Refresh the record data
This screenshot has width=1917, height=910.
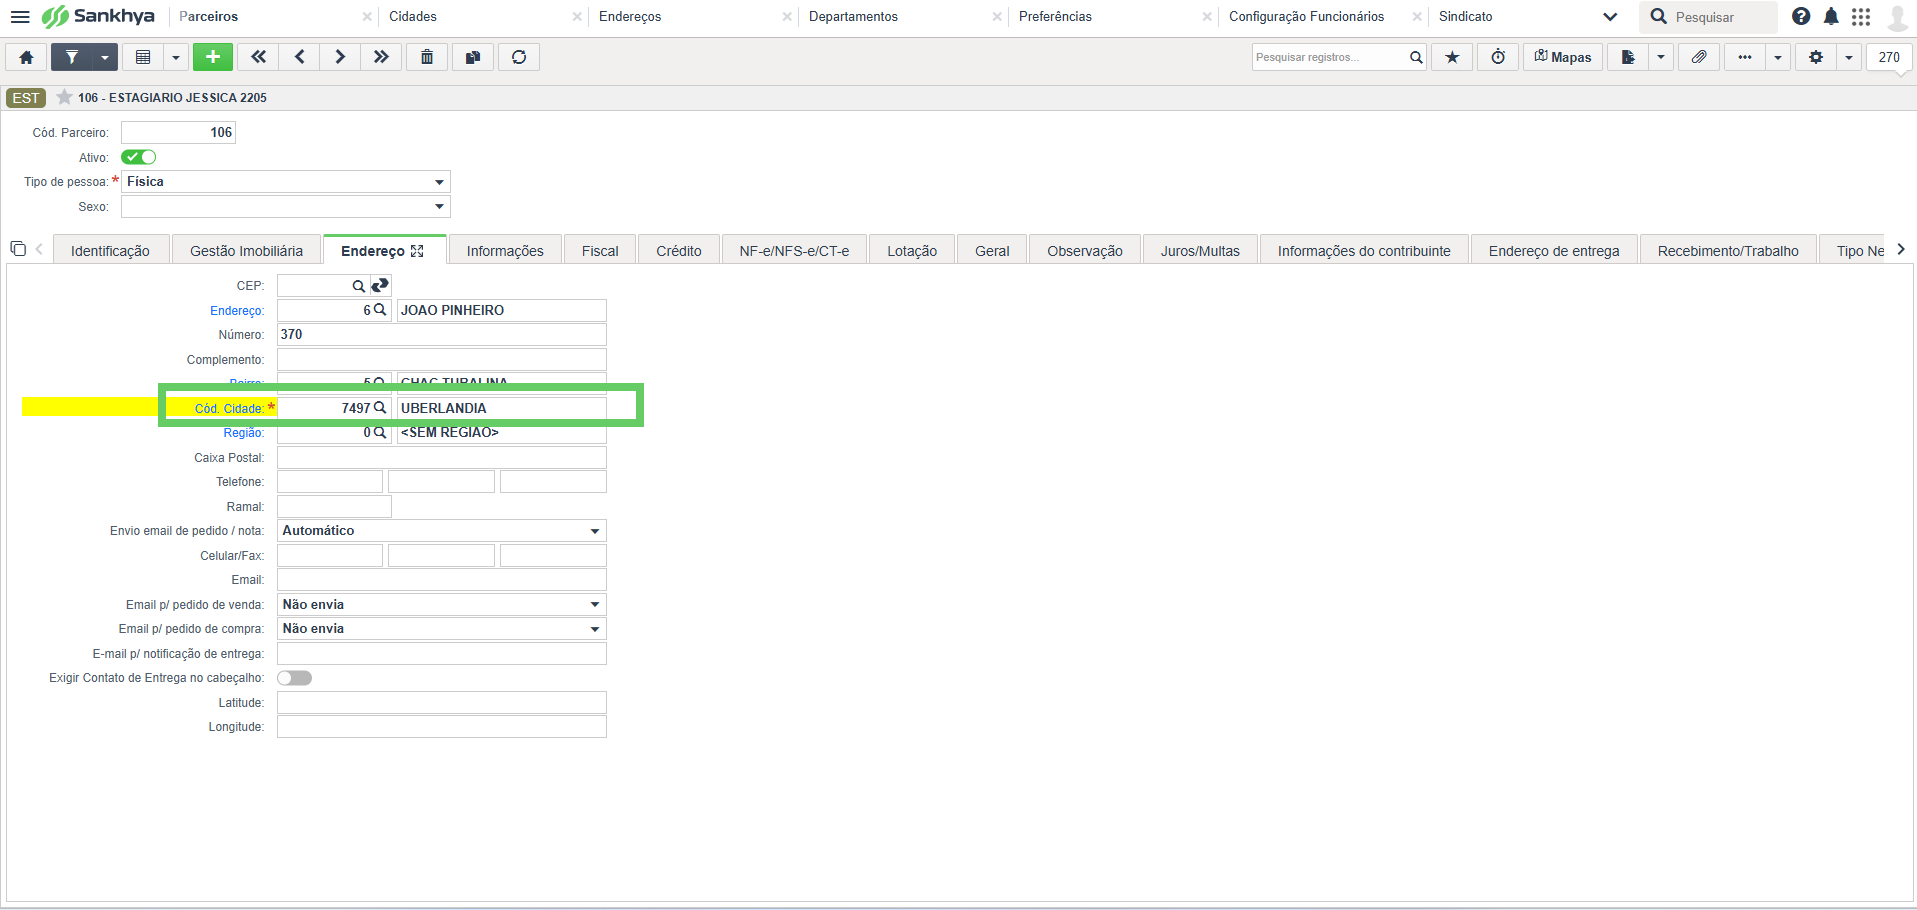pyautogui.click(x=519, y=57)
